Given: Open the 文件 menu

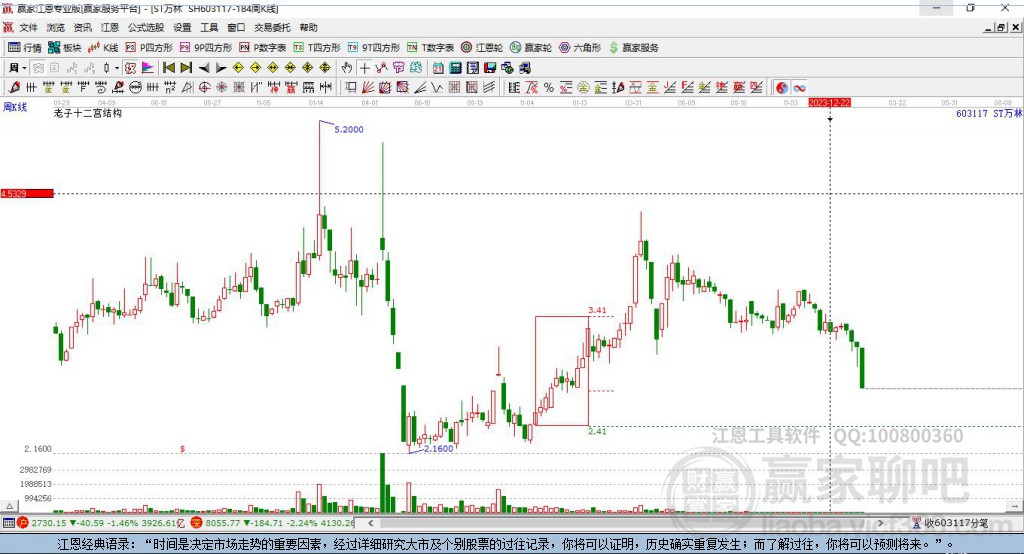Looking at the screenshot, I should click(29, 27).
